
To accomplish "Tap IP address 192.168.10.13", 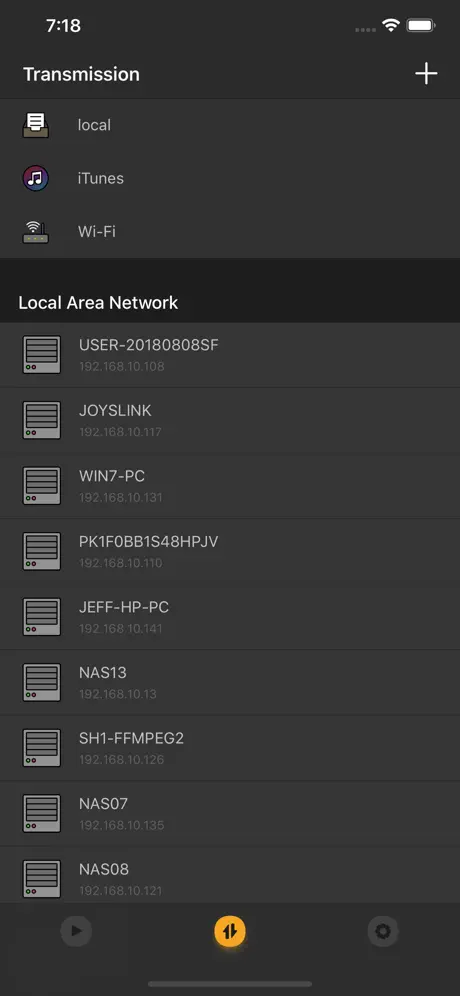I will pyautogui.click(x=118, y=694).
